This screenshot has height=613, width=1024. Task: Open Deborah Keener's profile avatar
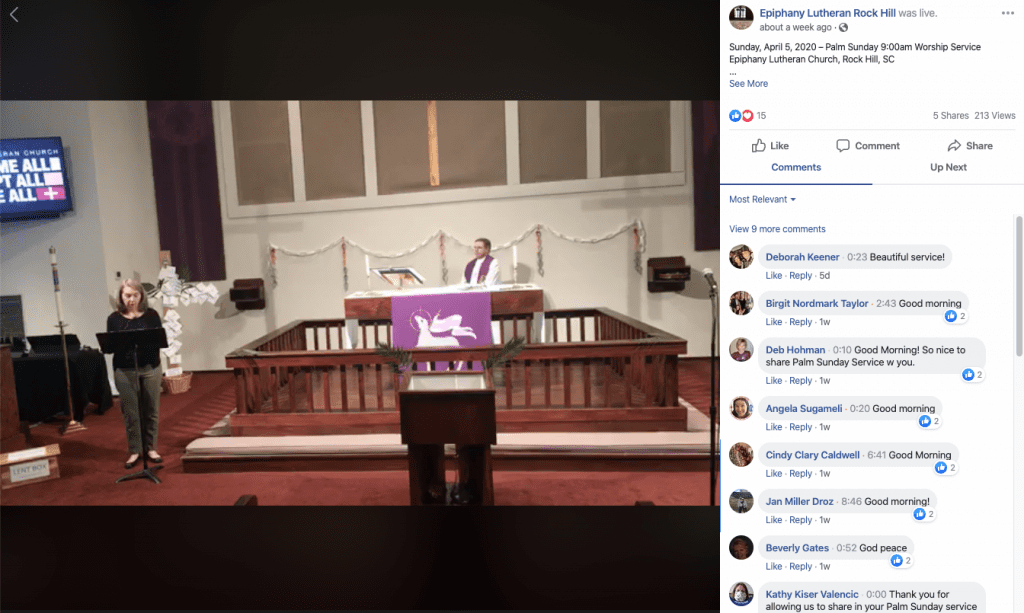pyautogui.click(x=741, y=257)
